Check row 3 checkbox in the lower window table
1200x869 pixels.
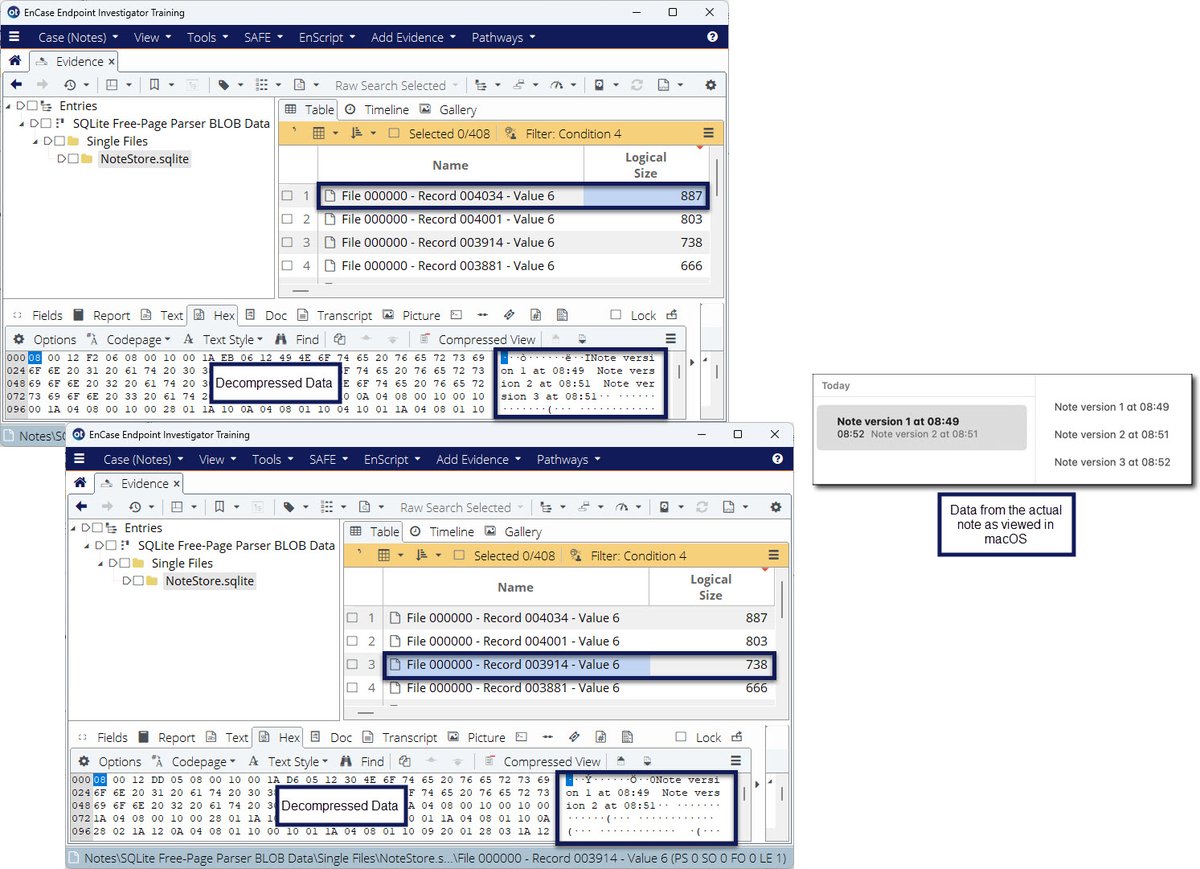click(352, 665)
